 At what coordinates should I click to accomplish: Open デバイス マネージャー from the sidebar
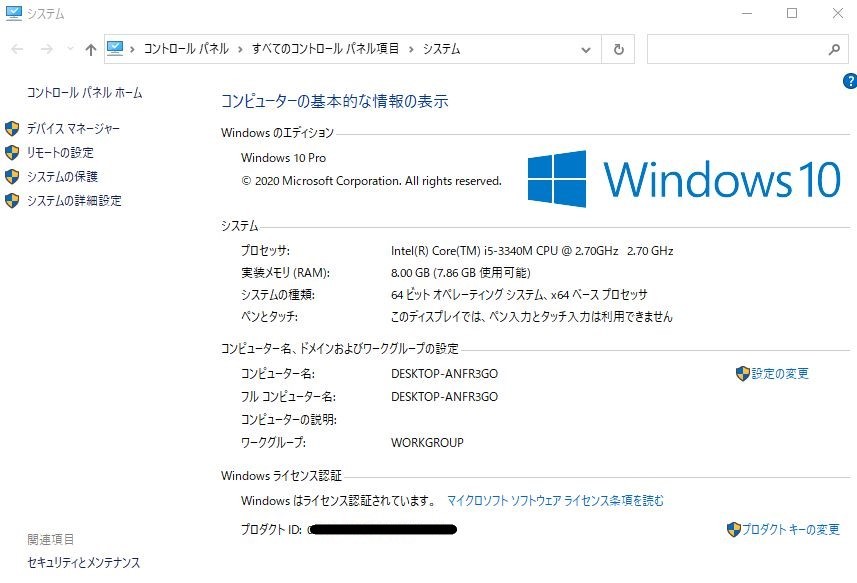point(74,128)
